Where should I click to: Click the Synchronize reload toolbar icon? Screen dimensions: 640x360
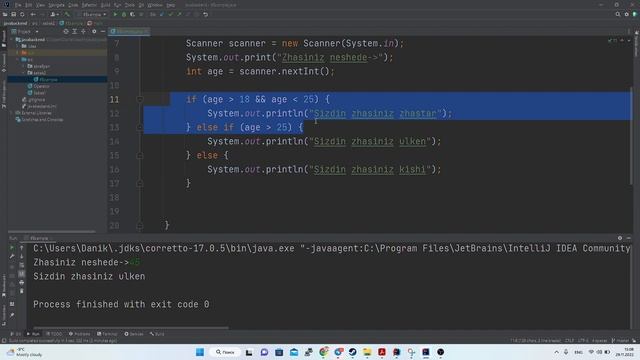[x=22, y=14]
